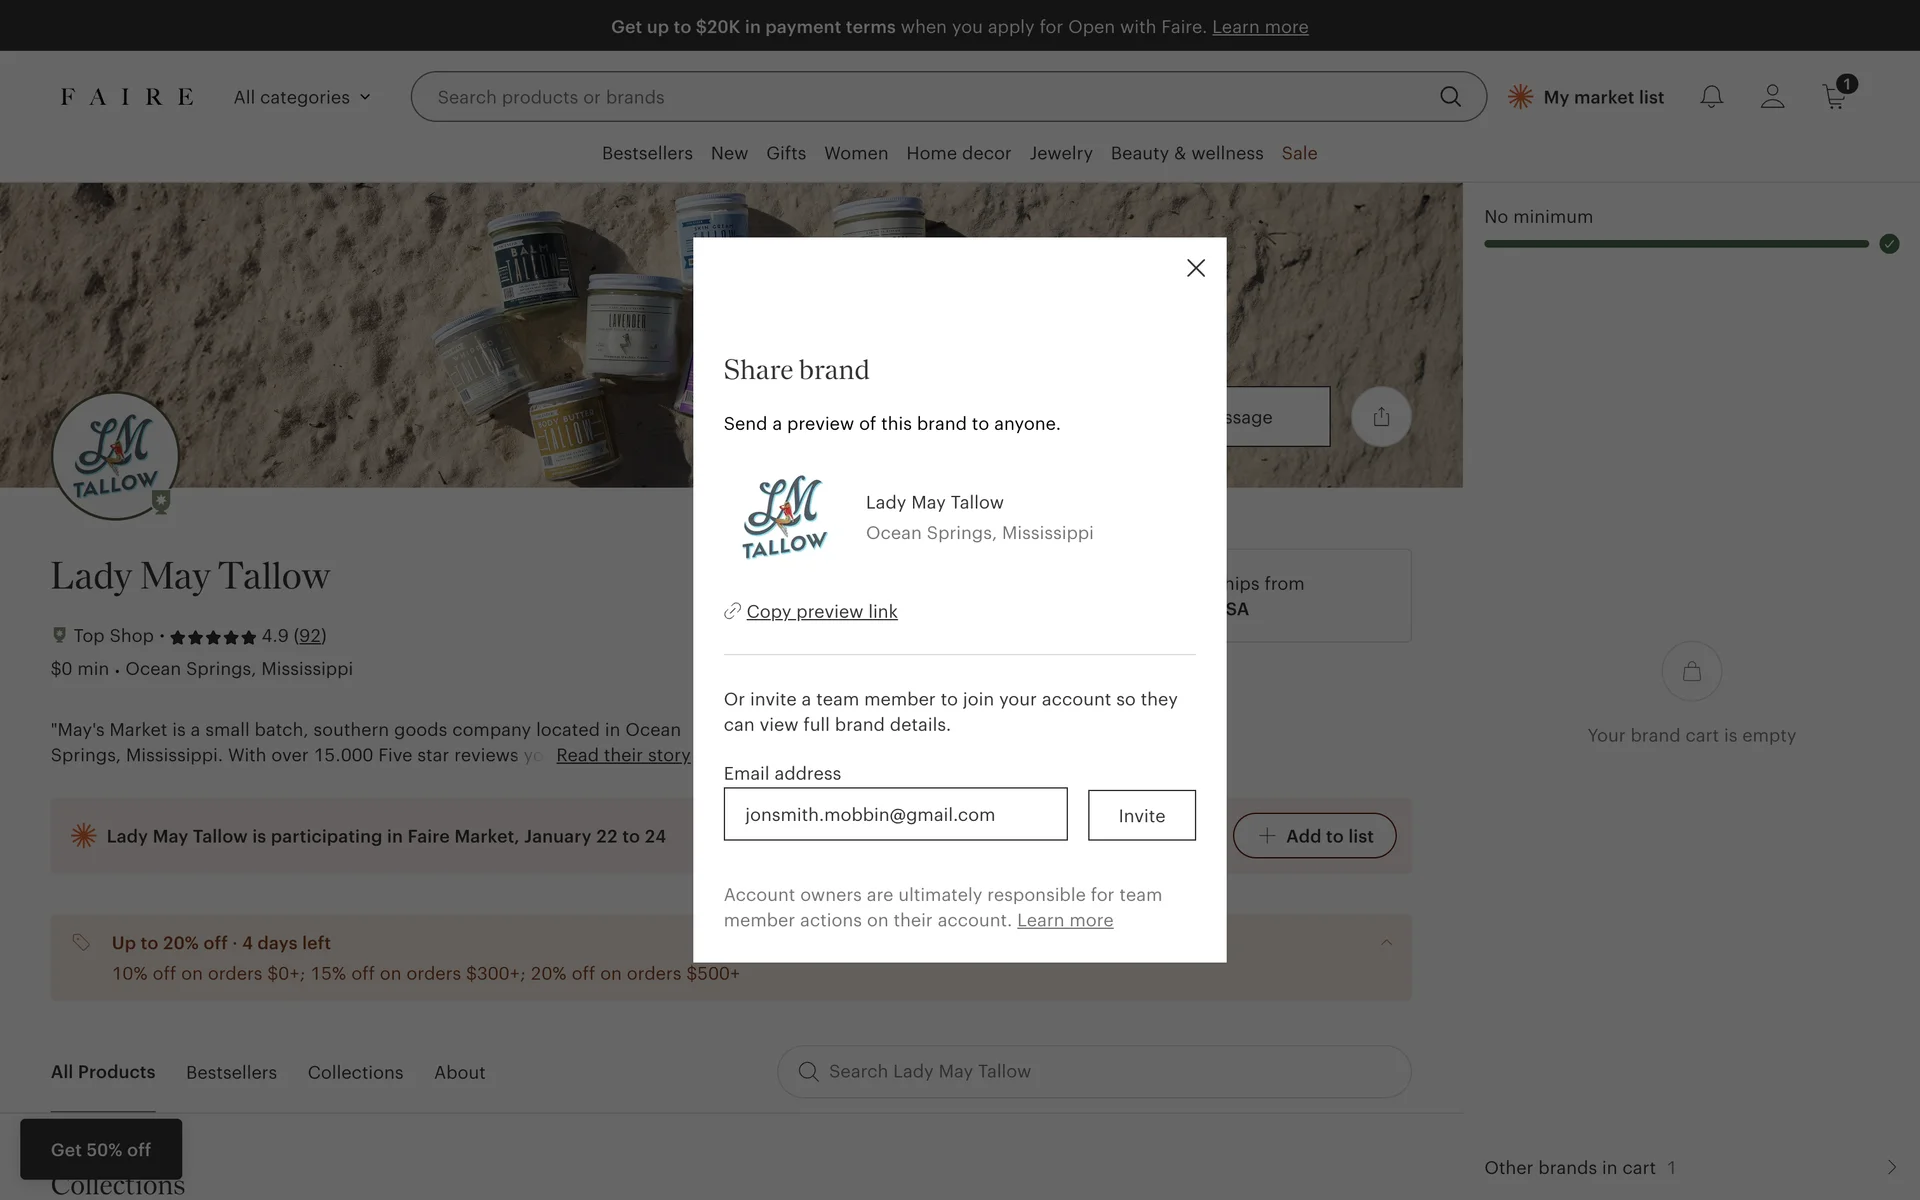
Task: Open the shopping cart icon
Action: (x=1834, y=97)
